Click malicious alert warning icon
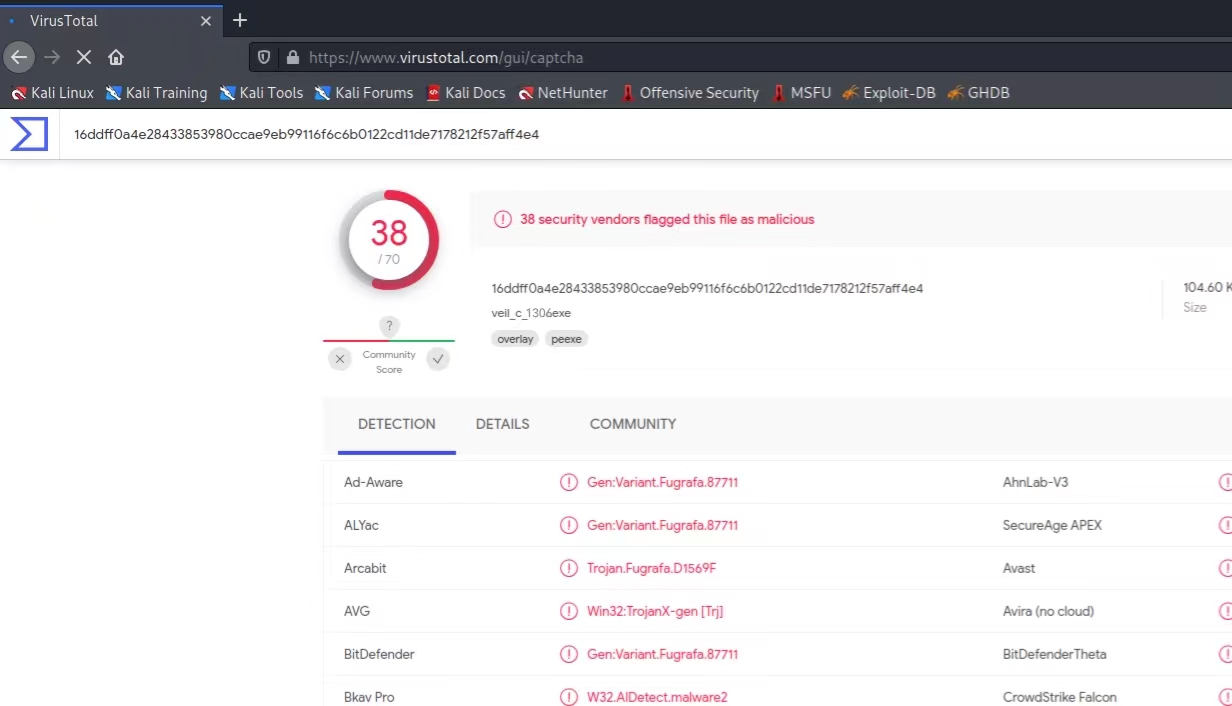Viewport: 1232px width, 706px height. 502,219
